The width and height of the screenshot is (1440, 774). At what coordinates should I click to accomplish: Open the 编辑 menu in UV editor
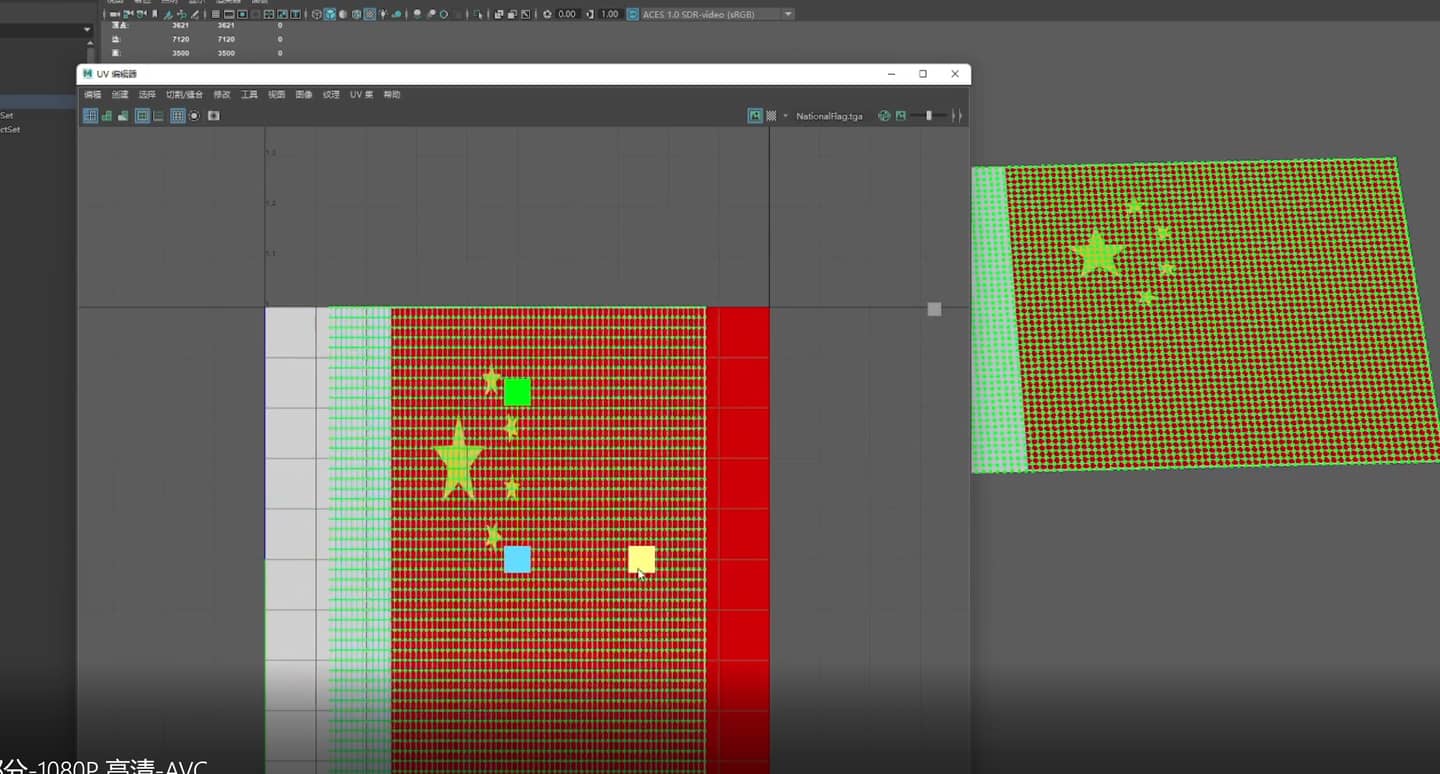pos(93,95)
